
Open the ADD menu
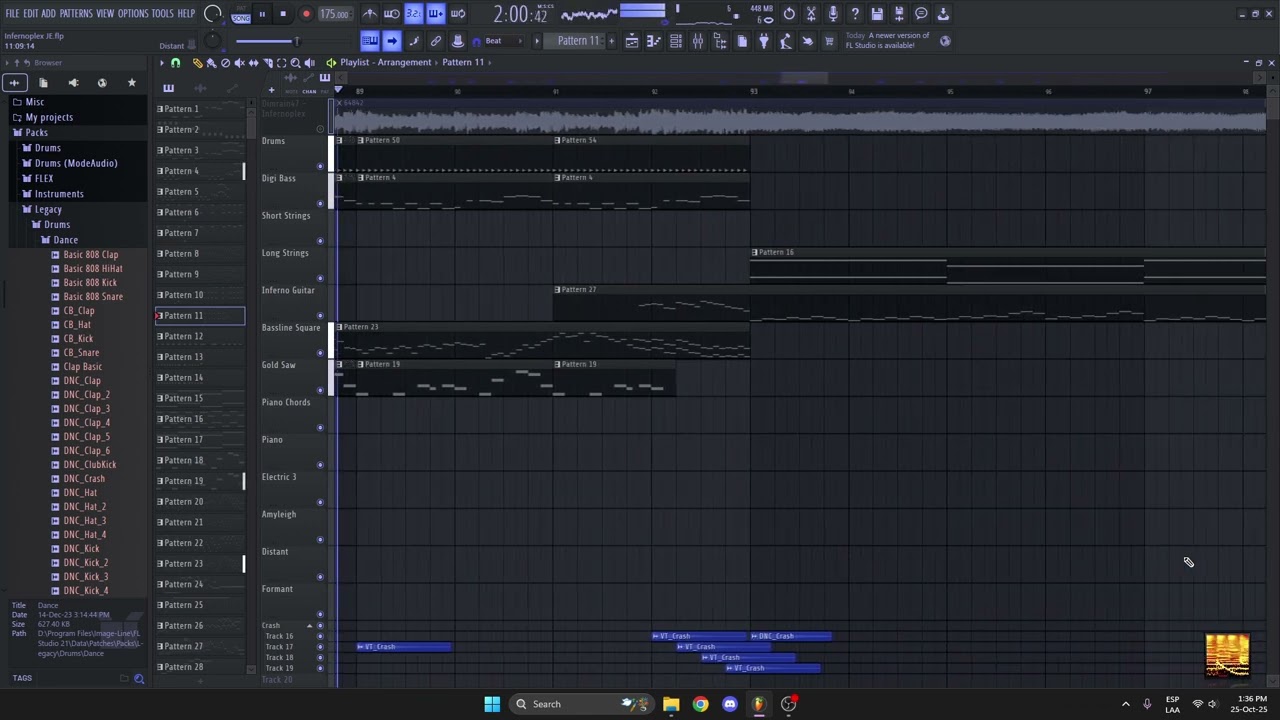[x=50, y=14]
